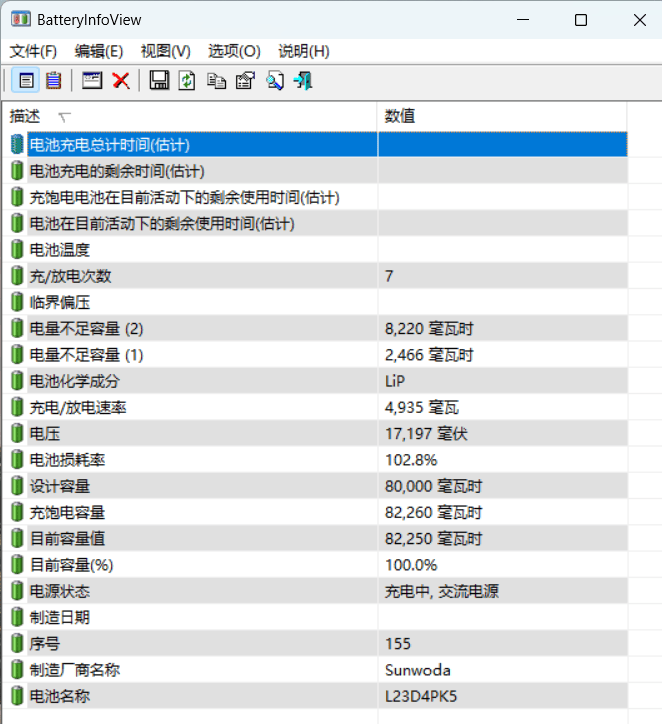Click the red X delete icon
Image resolution: width=662 pixels, height=724 pixels.
pos(121,81)
